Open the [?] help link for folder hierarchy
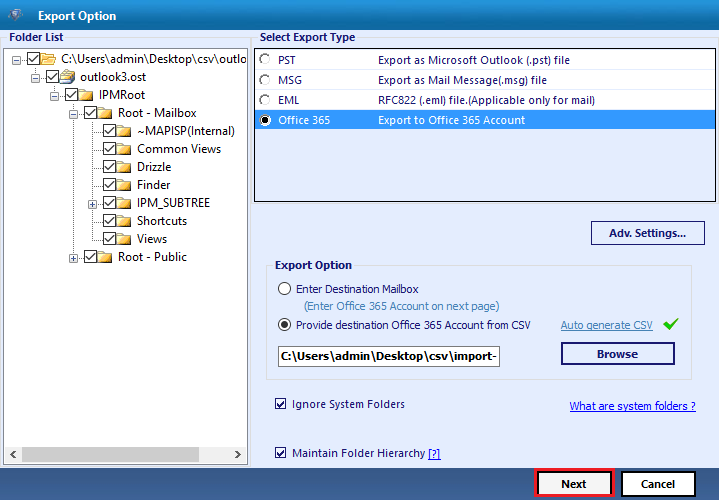This screenshot has height=500, width=719. point(434,454)
